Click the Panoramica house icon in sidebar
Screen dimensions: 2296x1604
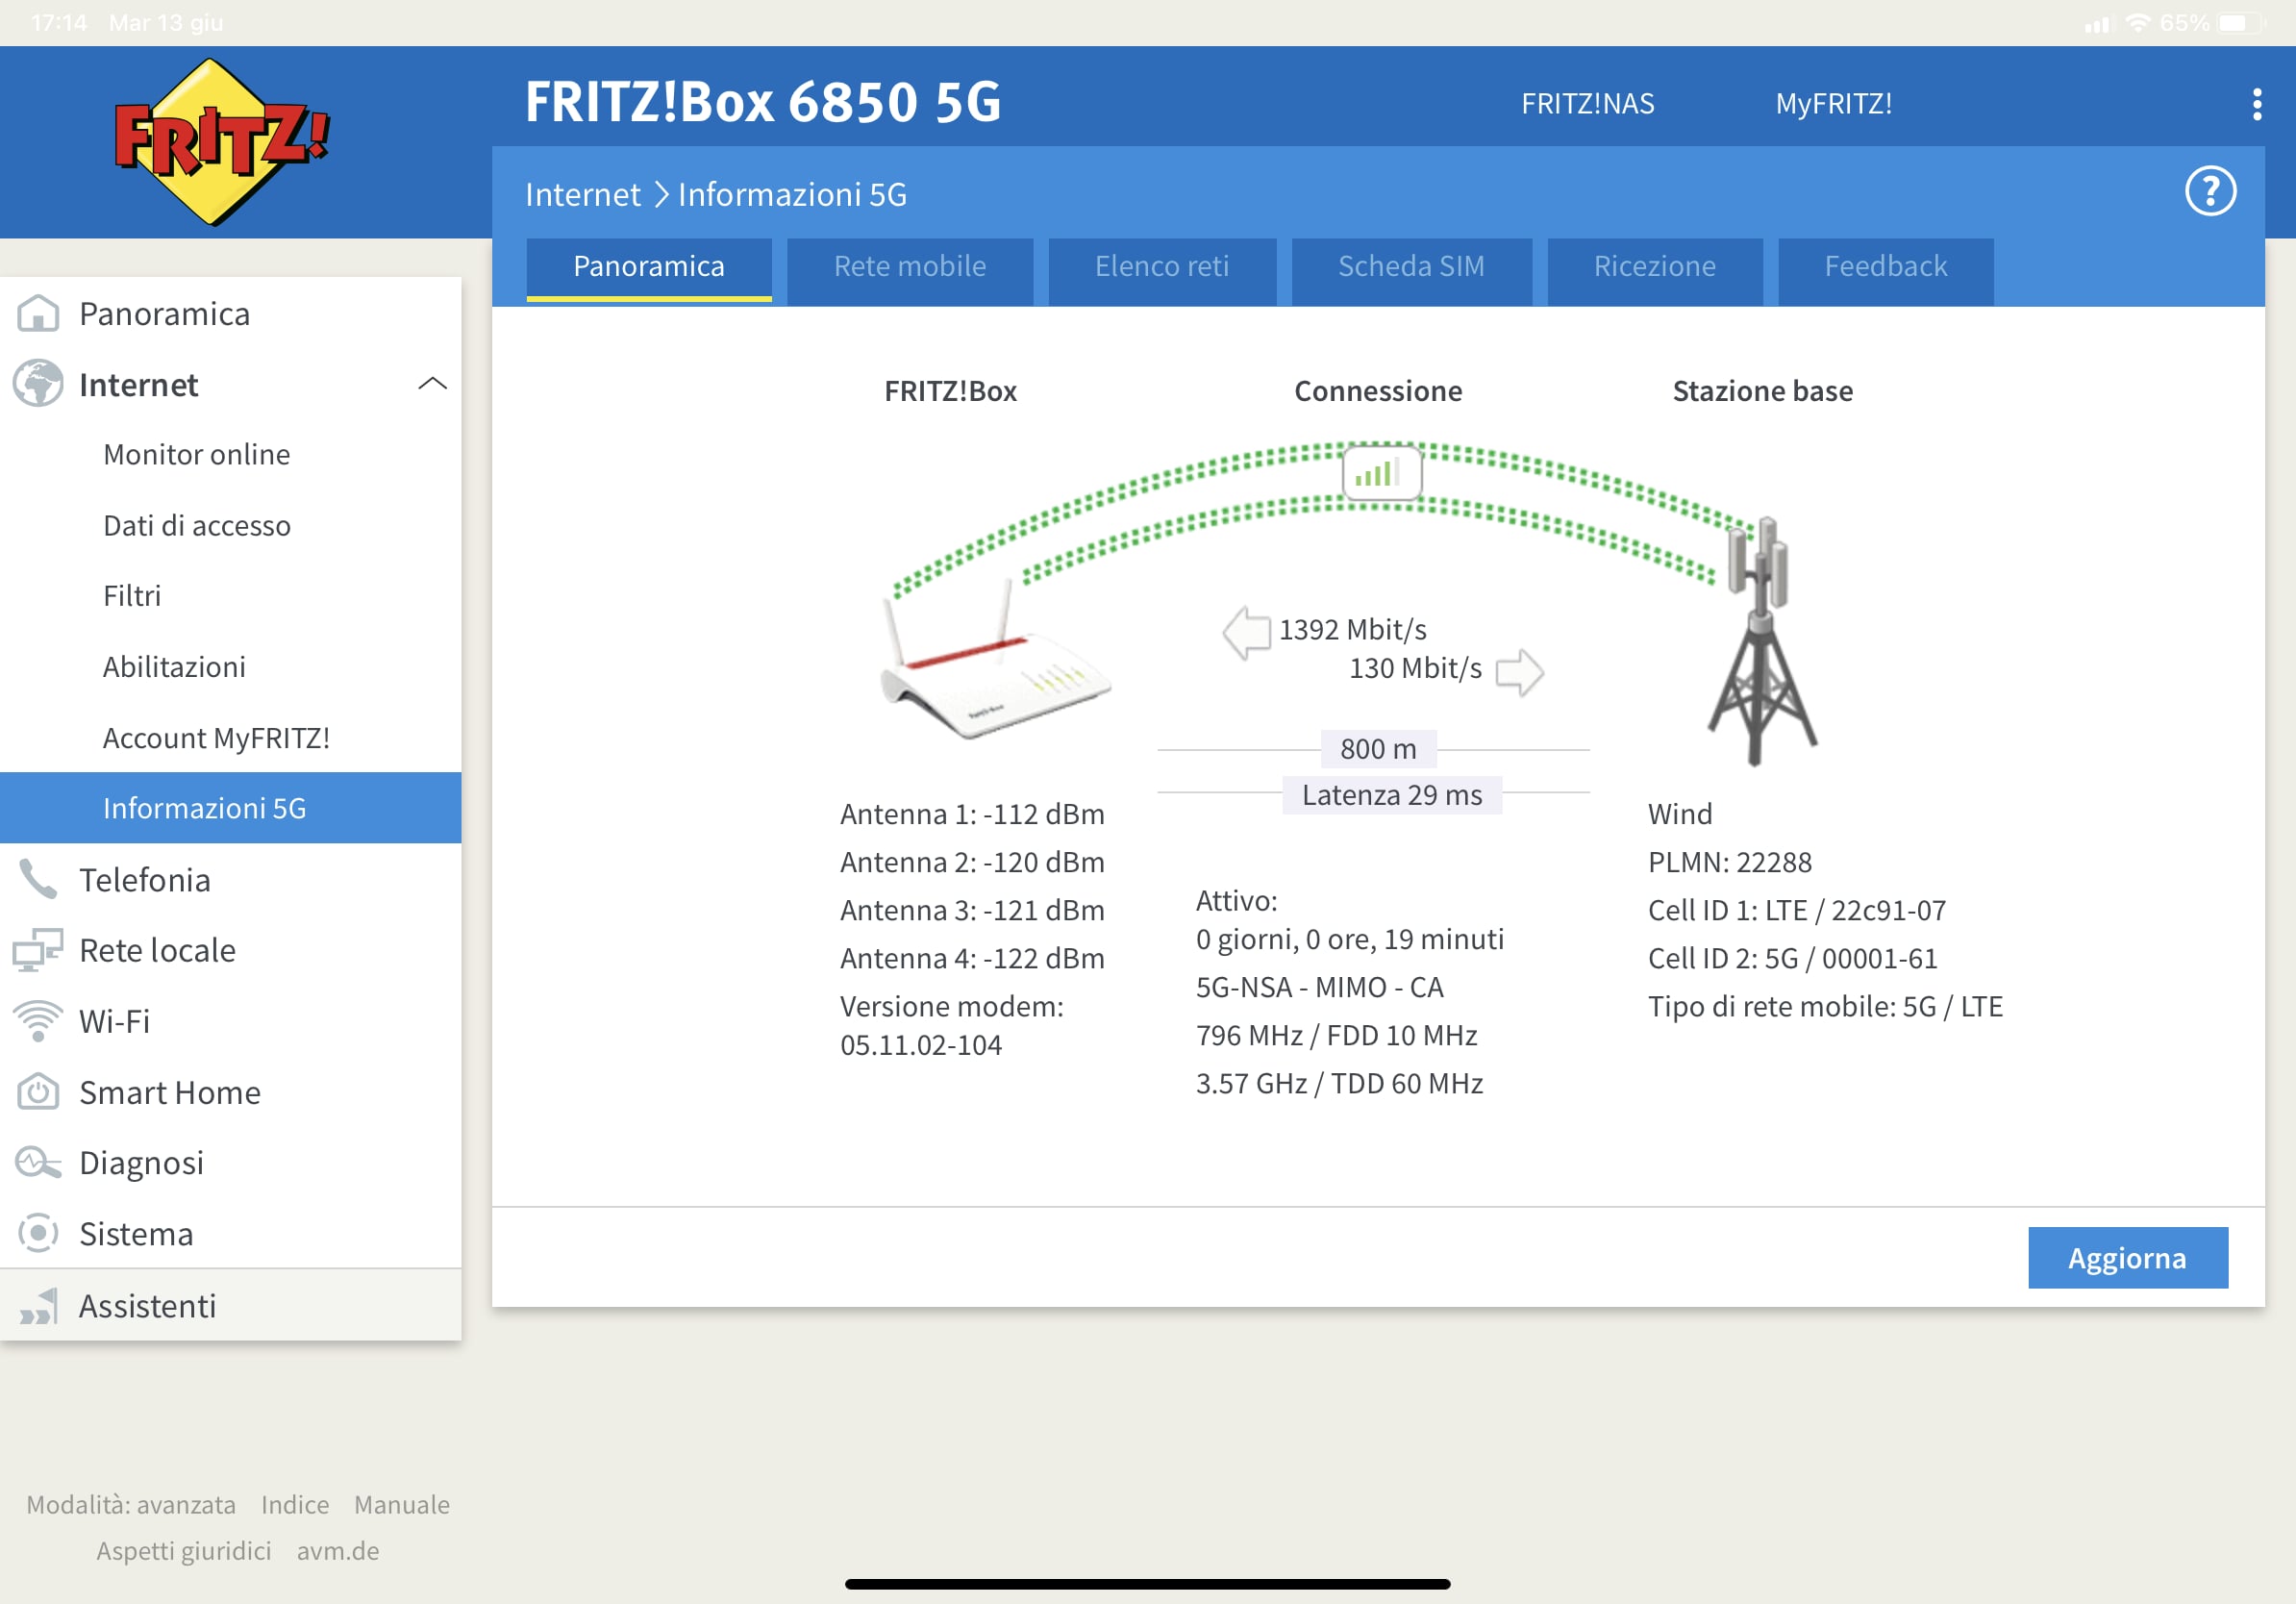tap(38, 314)
